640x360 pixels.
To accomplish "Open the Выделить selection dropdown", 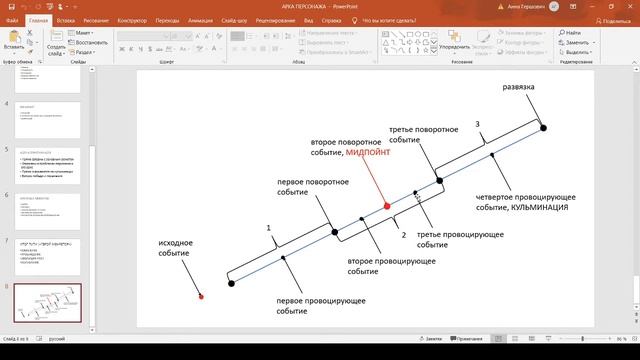I will coord(576,52).
